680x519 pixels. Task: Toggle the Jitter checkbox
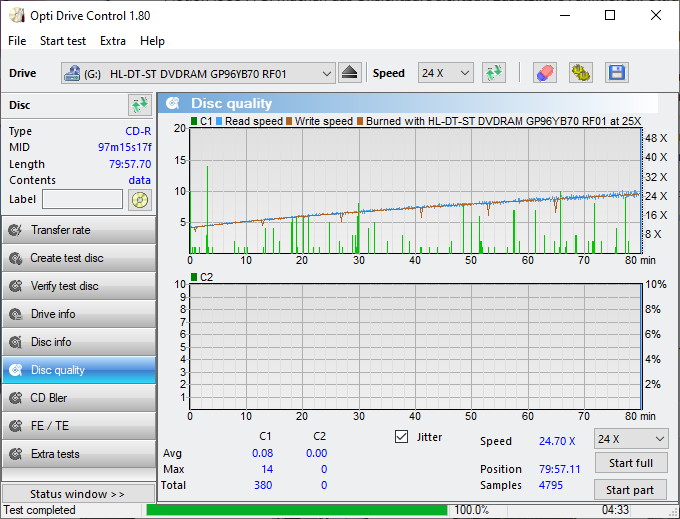point(402,437)
